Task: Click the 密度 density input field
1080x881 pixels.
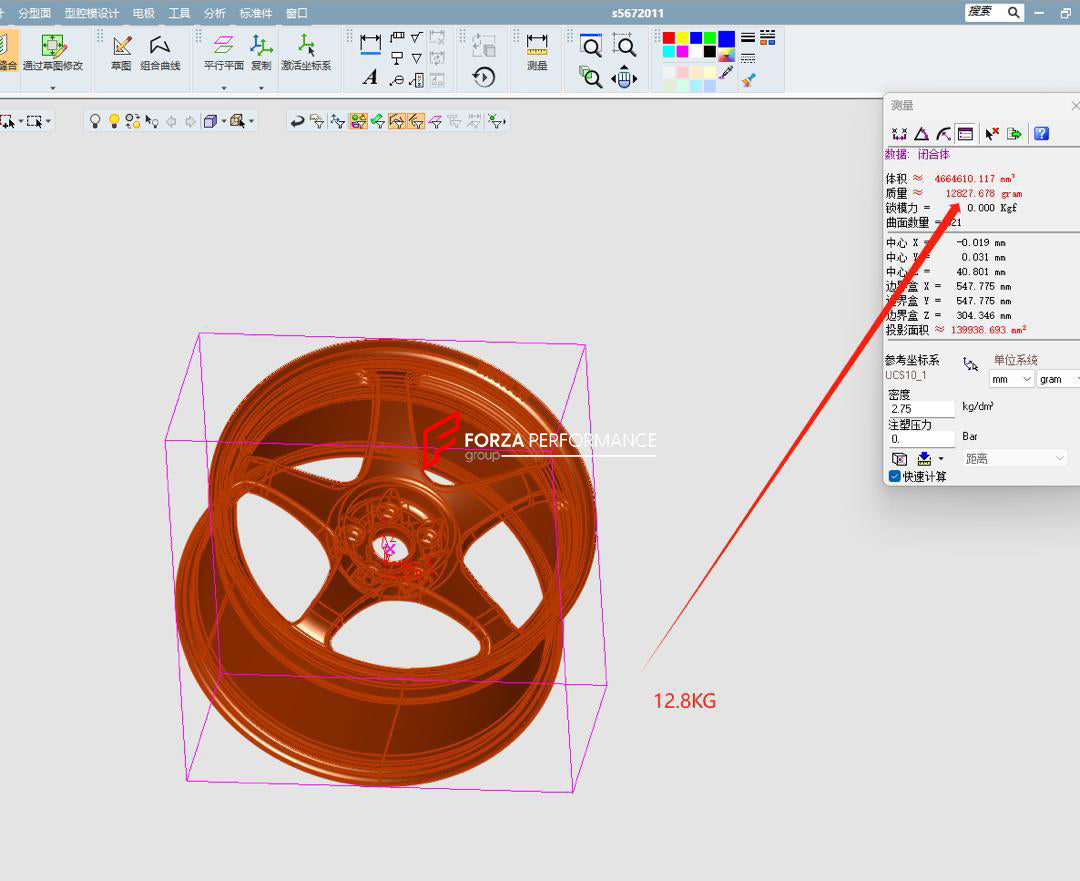Action: click(921, 409)
